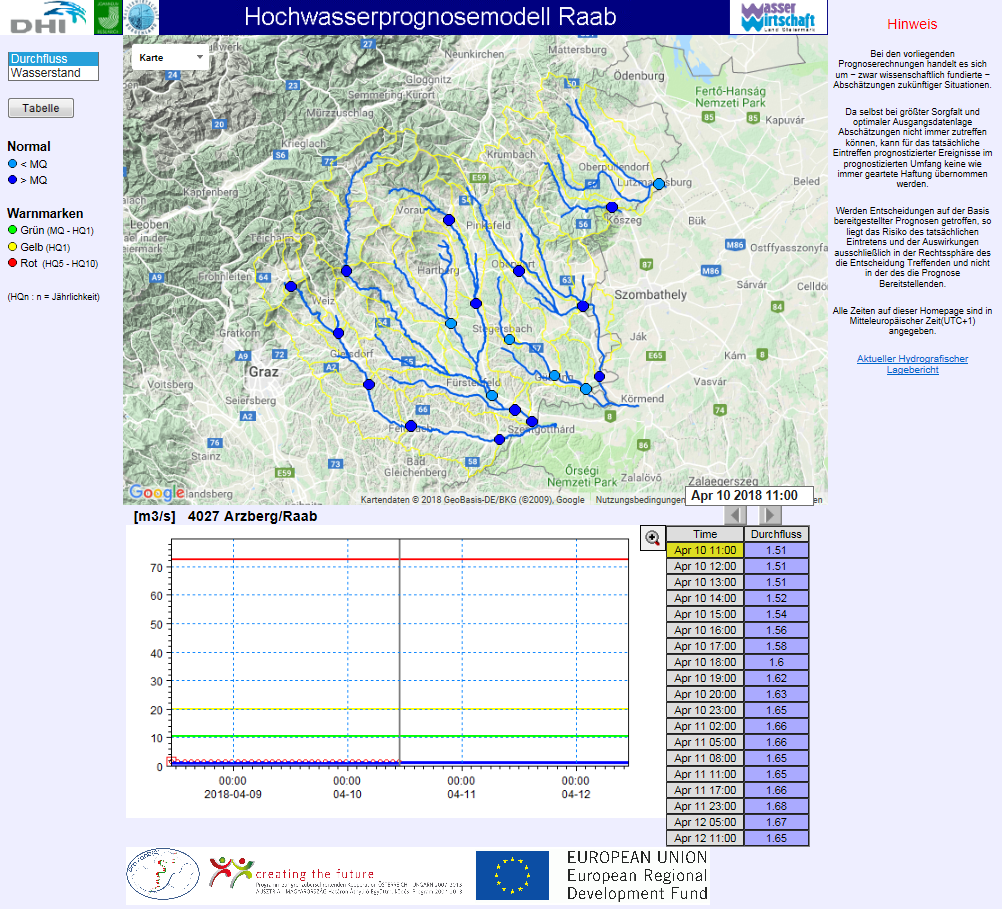Click the European Union flag logo

(513, 875)
